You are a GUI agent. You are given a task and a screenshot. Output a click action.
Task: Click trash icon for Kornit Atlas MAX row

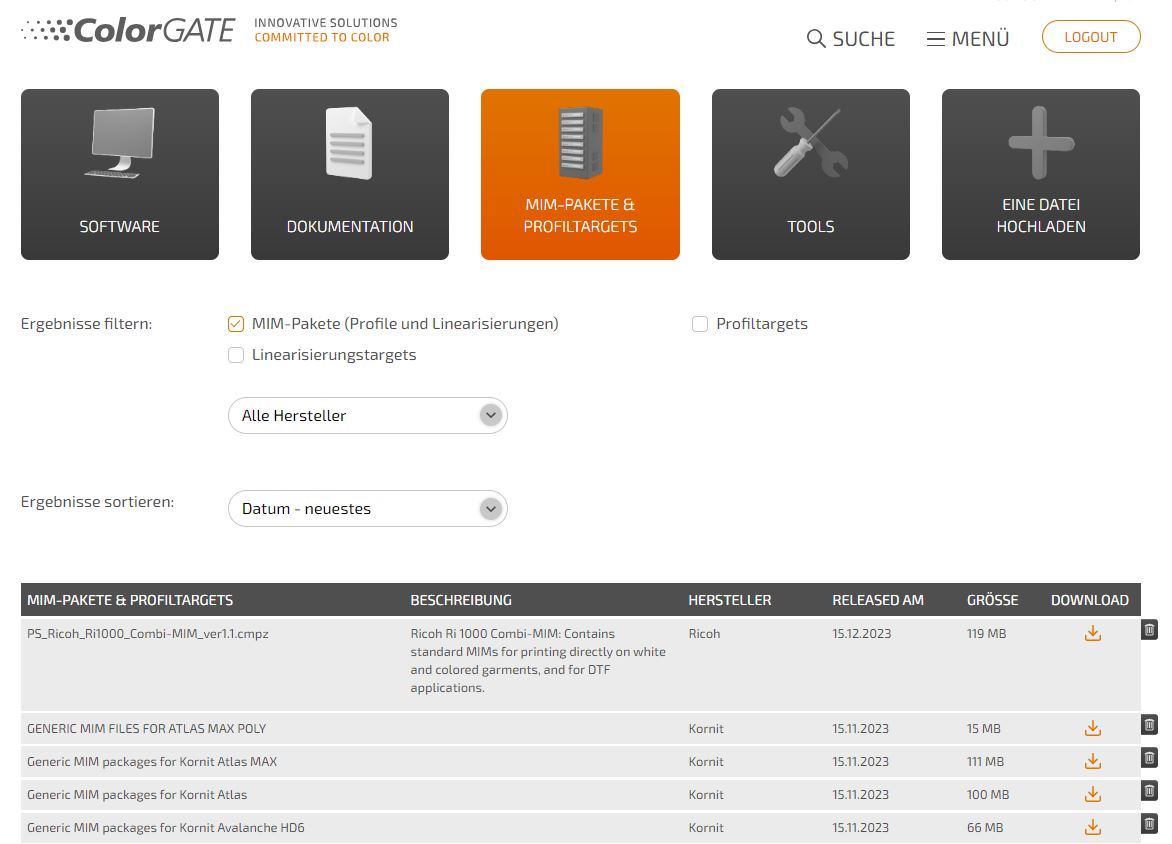pyautogui.click(x=1149, y=758)
